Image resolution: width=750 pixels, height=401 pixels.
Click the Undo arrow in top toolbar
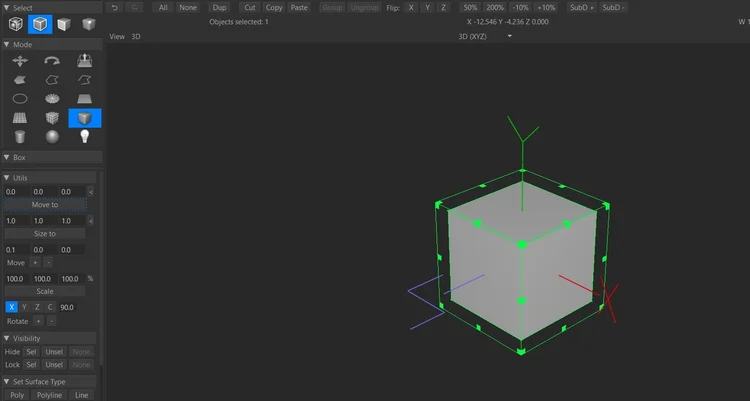(115, 8)
